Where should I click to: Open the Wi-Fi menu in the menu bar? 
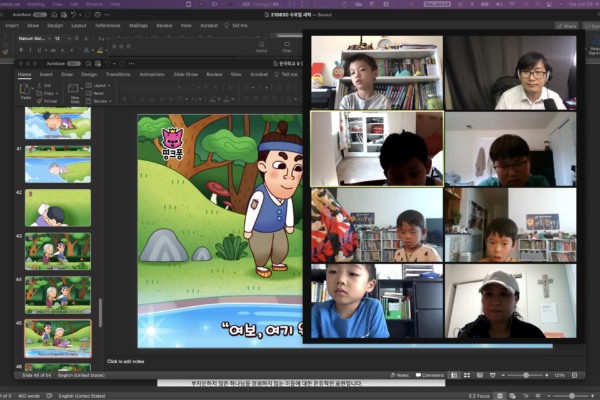pyautogui.click(x=512, y=4)
